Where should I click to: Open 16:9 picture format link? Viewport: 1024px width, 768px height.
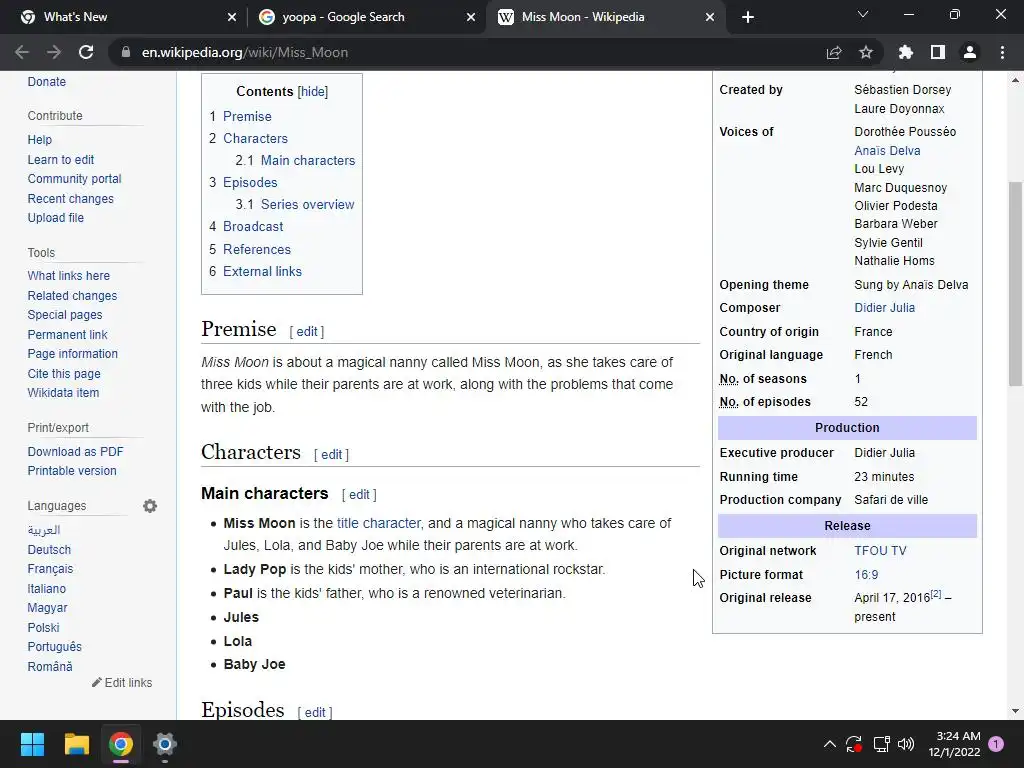[866, 575]
